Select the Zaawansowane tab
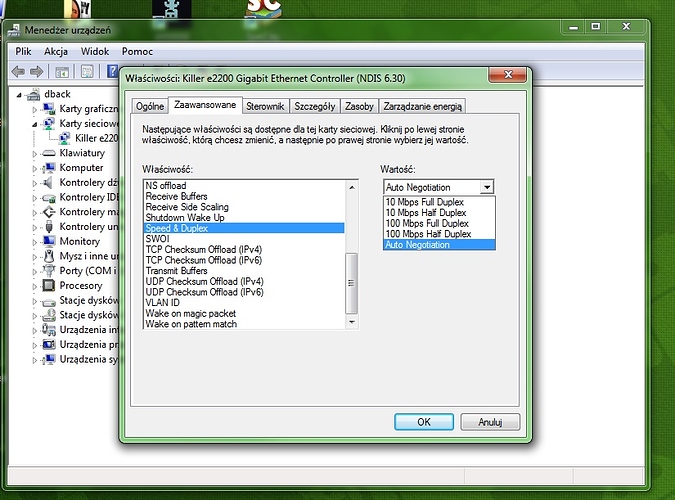Screen dimensions: 675x500 tap(205, 105)
